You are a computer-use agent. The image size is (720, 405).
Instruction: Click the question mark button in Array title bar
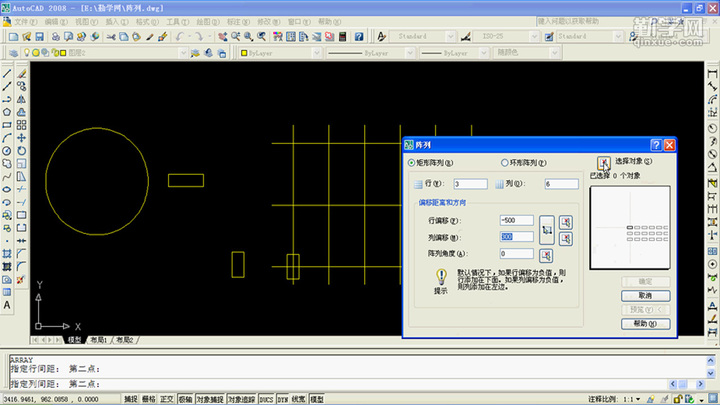tap(656, 145)
